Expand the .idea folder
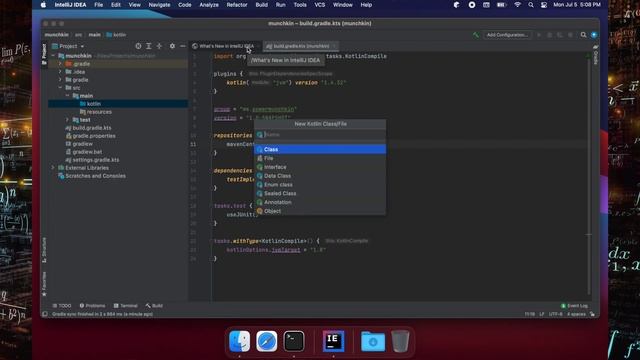640x360 pixels. [x=60, y=72]
